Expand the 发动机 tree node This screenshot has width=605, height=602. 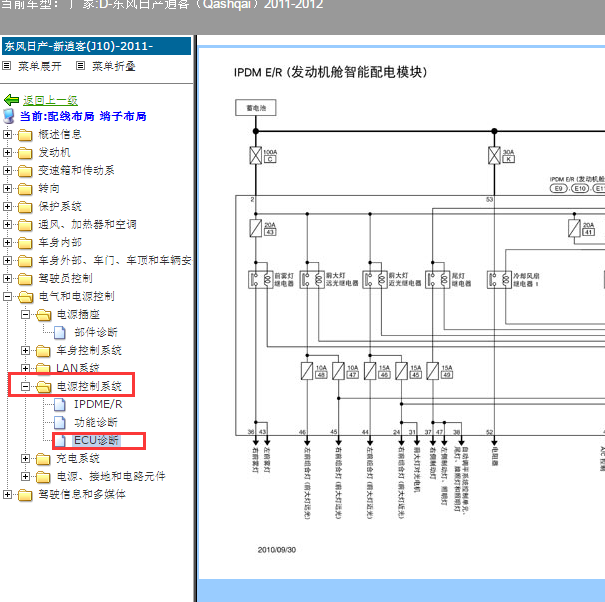point(7,152)
